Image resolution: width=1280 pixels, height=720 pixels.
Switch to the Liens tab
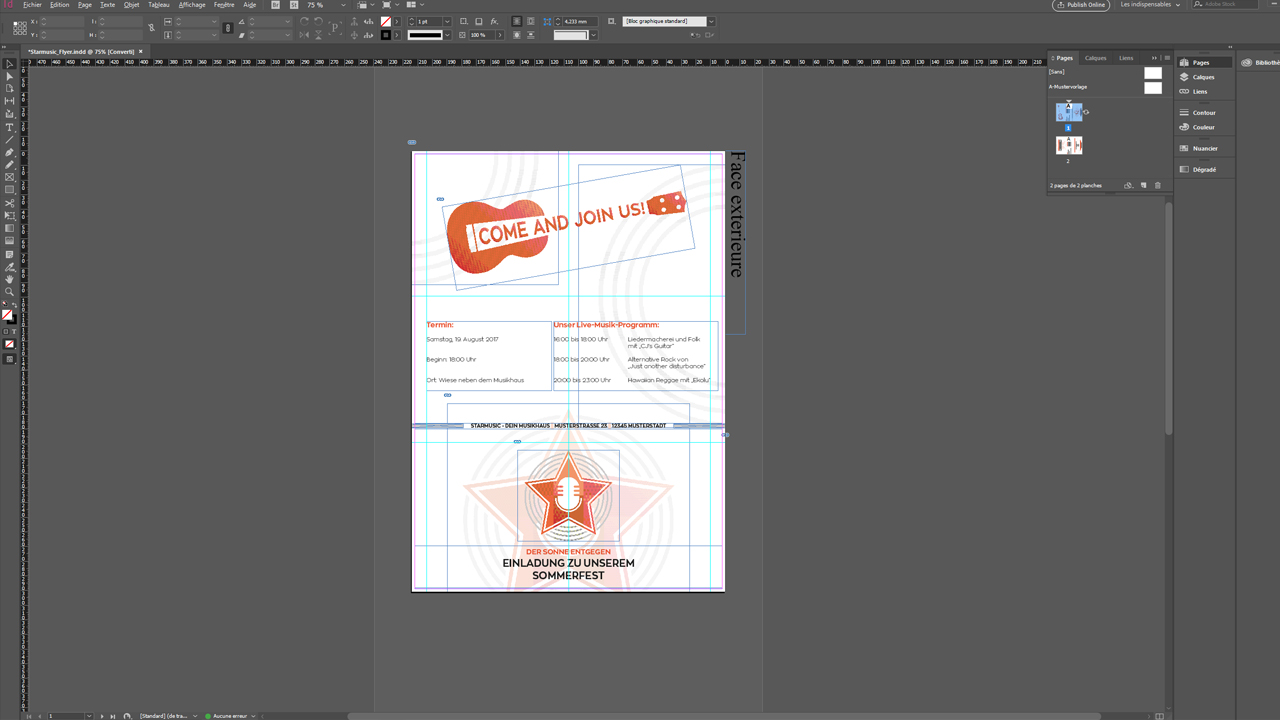pos(1126,58)
